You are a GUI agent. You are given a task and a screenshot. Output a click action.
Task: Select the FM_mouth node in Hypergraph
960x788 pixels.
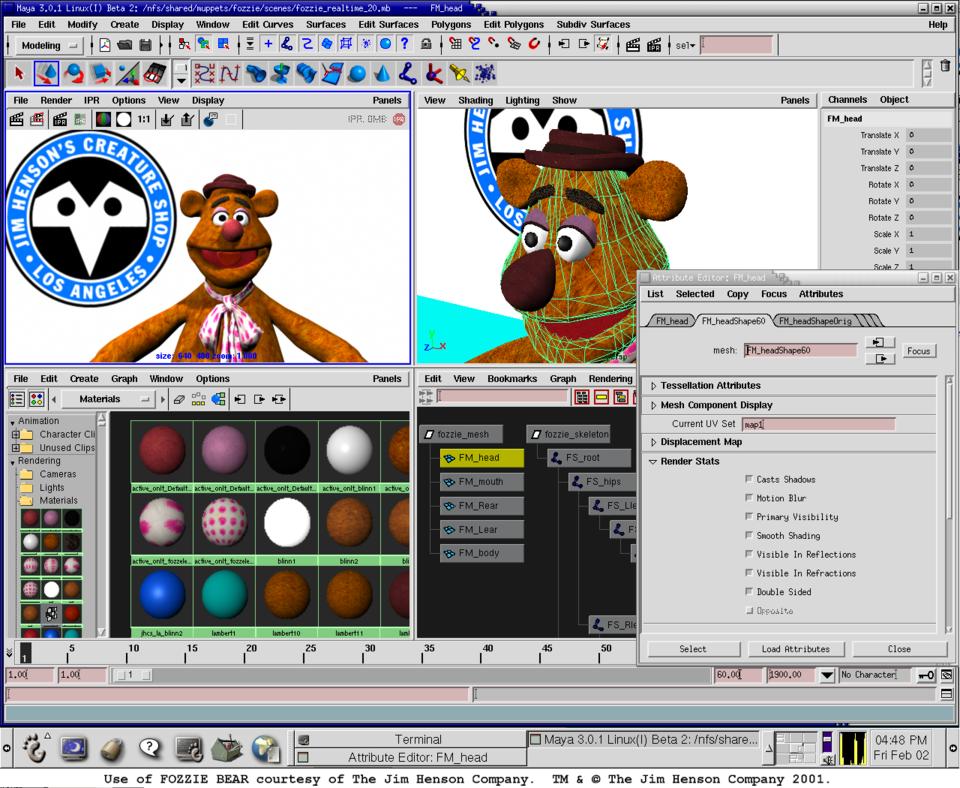click(x=481, y=482)
